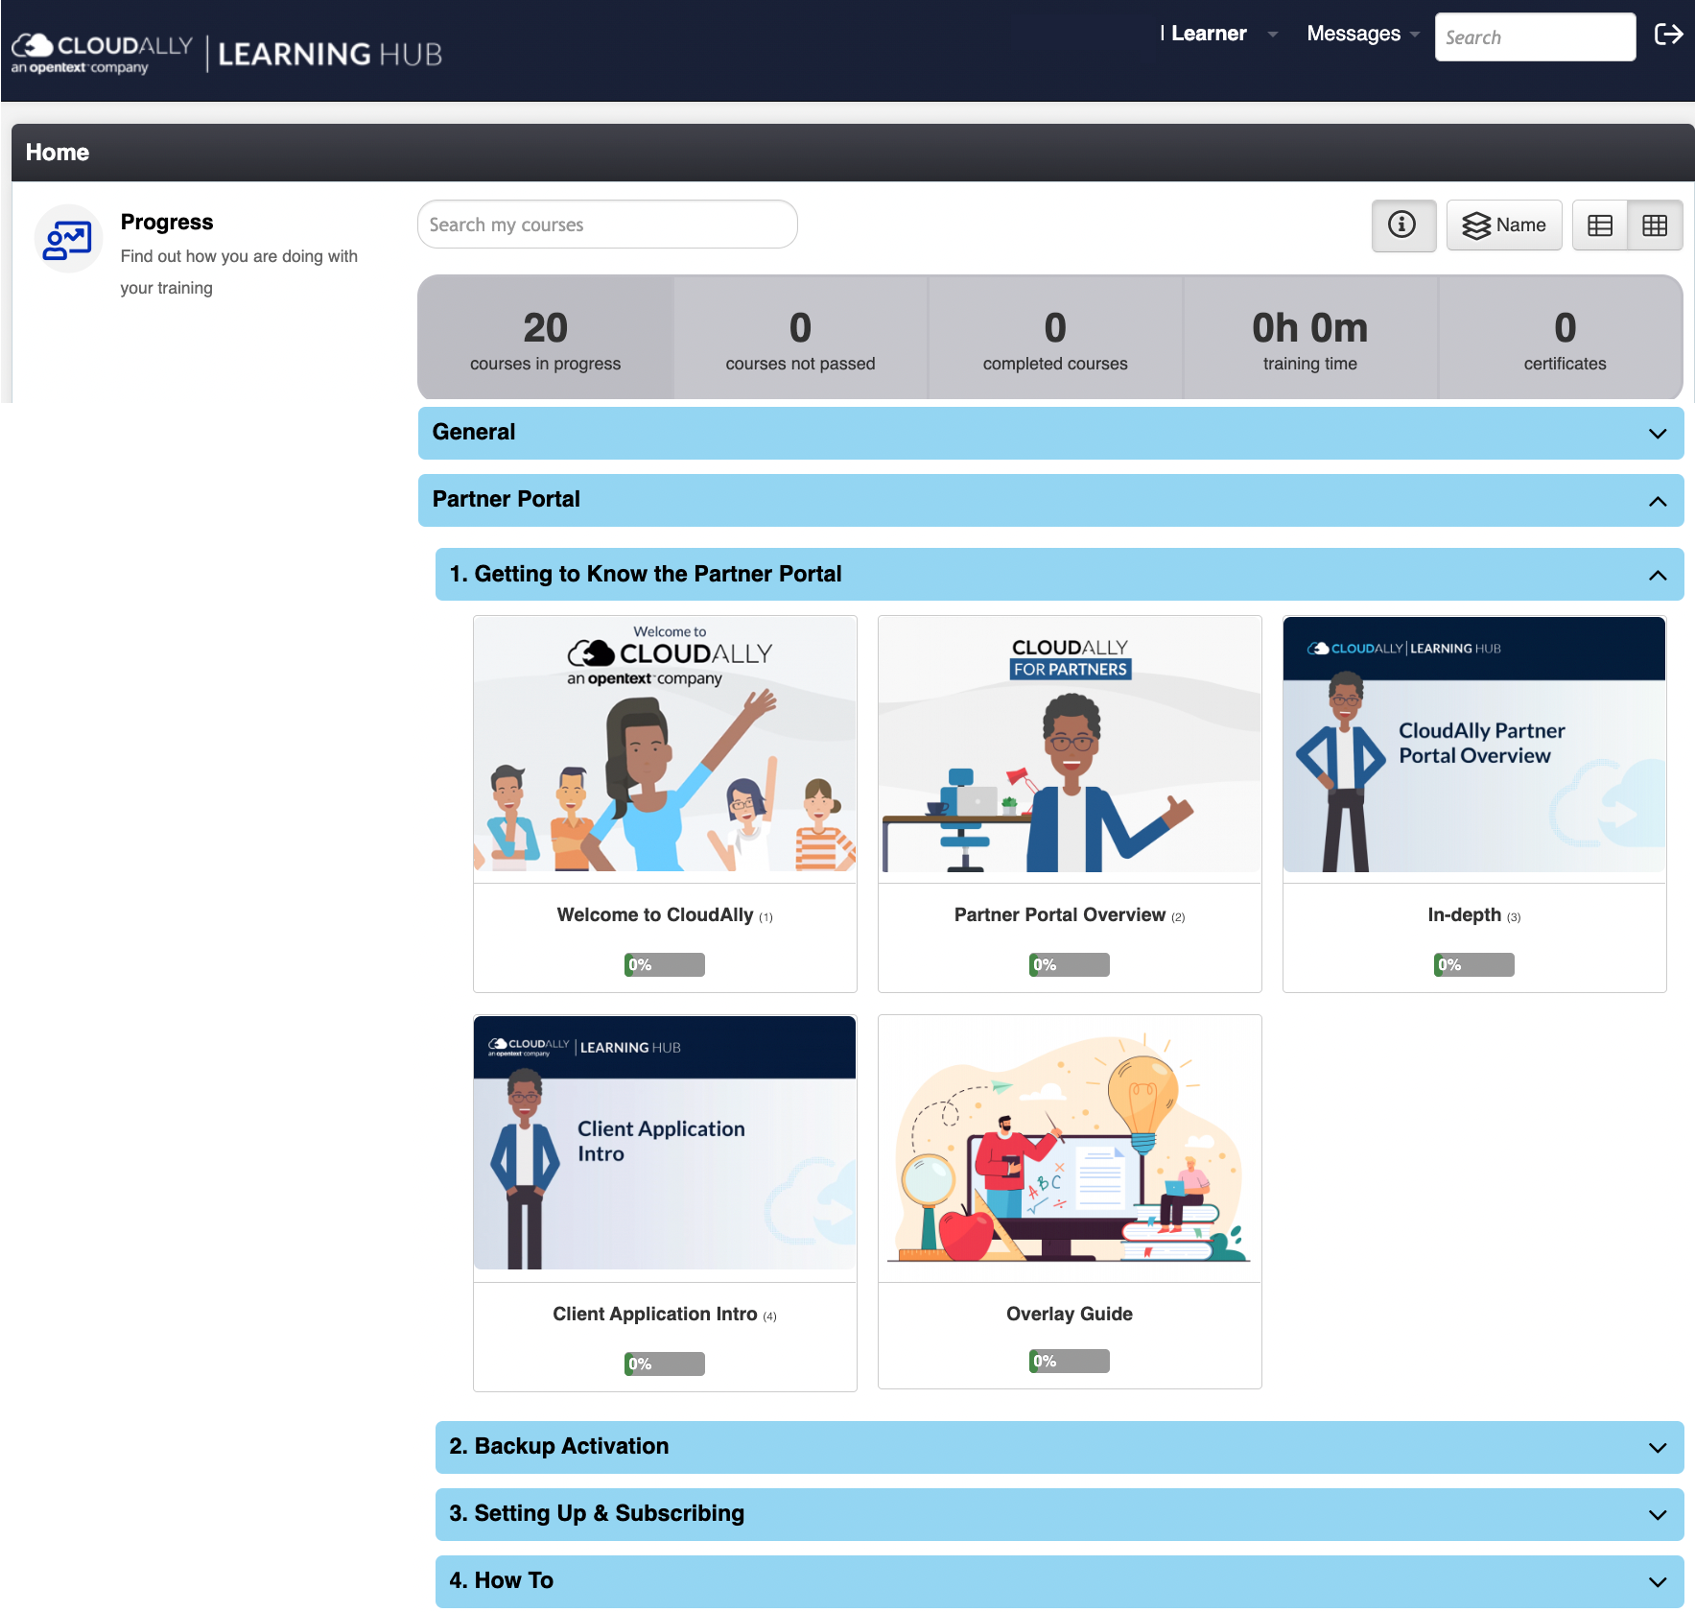Open the Progress link
The image size is (1696, 1612).
click(x=167, y=222)
